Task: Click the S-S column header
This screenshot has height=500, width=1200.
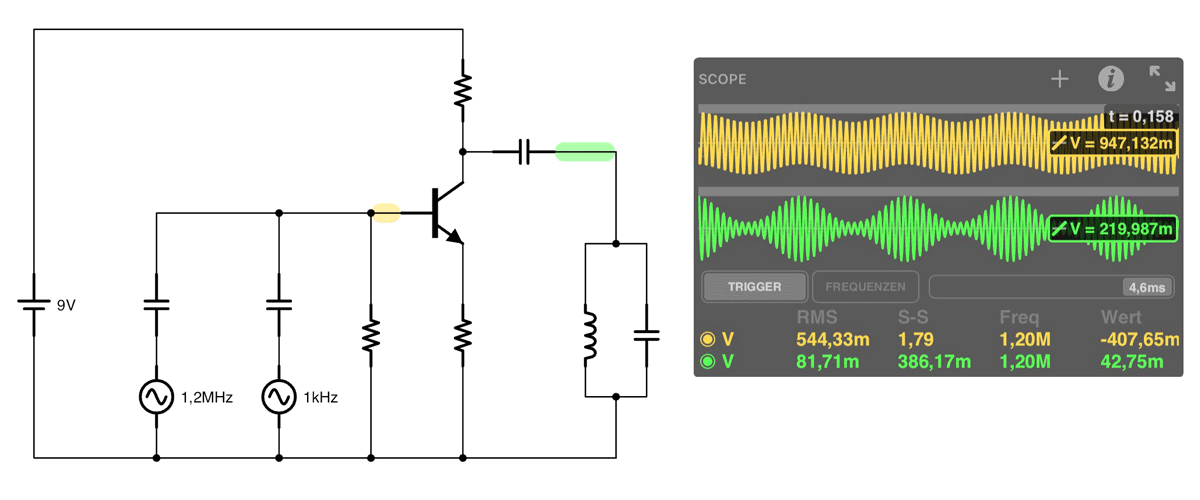Action: pos(914,318)
